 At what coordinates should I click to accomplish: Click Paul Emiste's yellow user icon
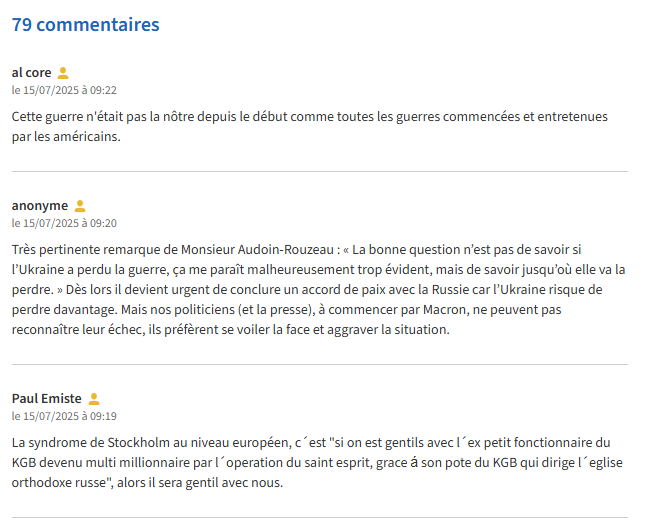click(94, 399)
